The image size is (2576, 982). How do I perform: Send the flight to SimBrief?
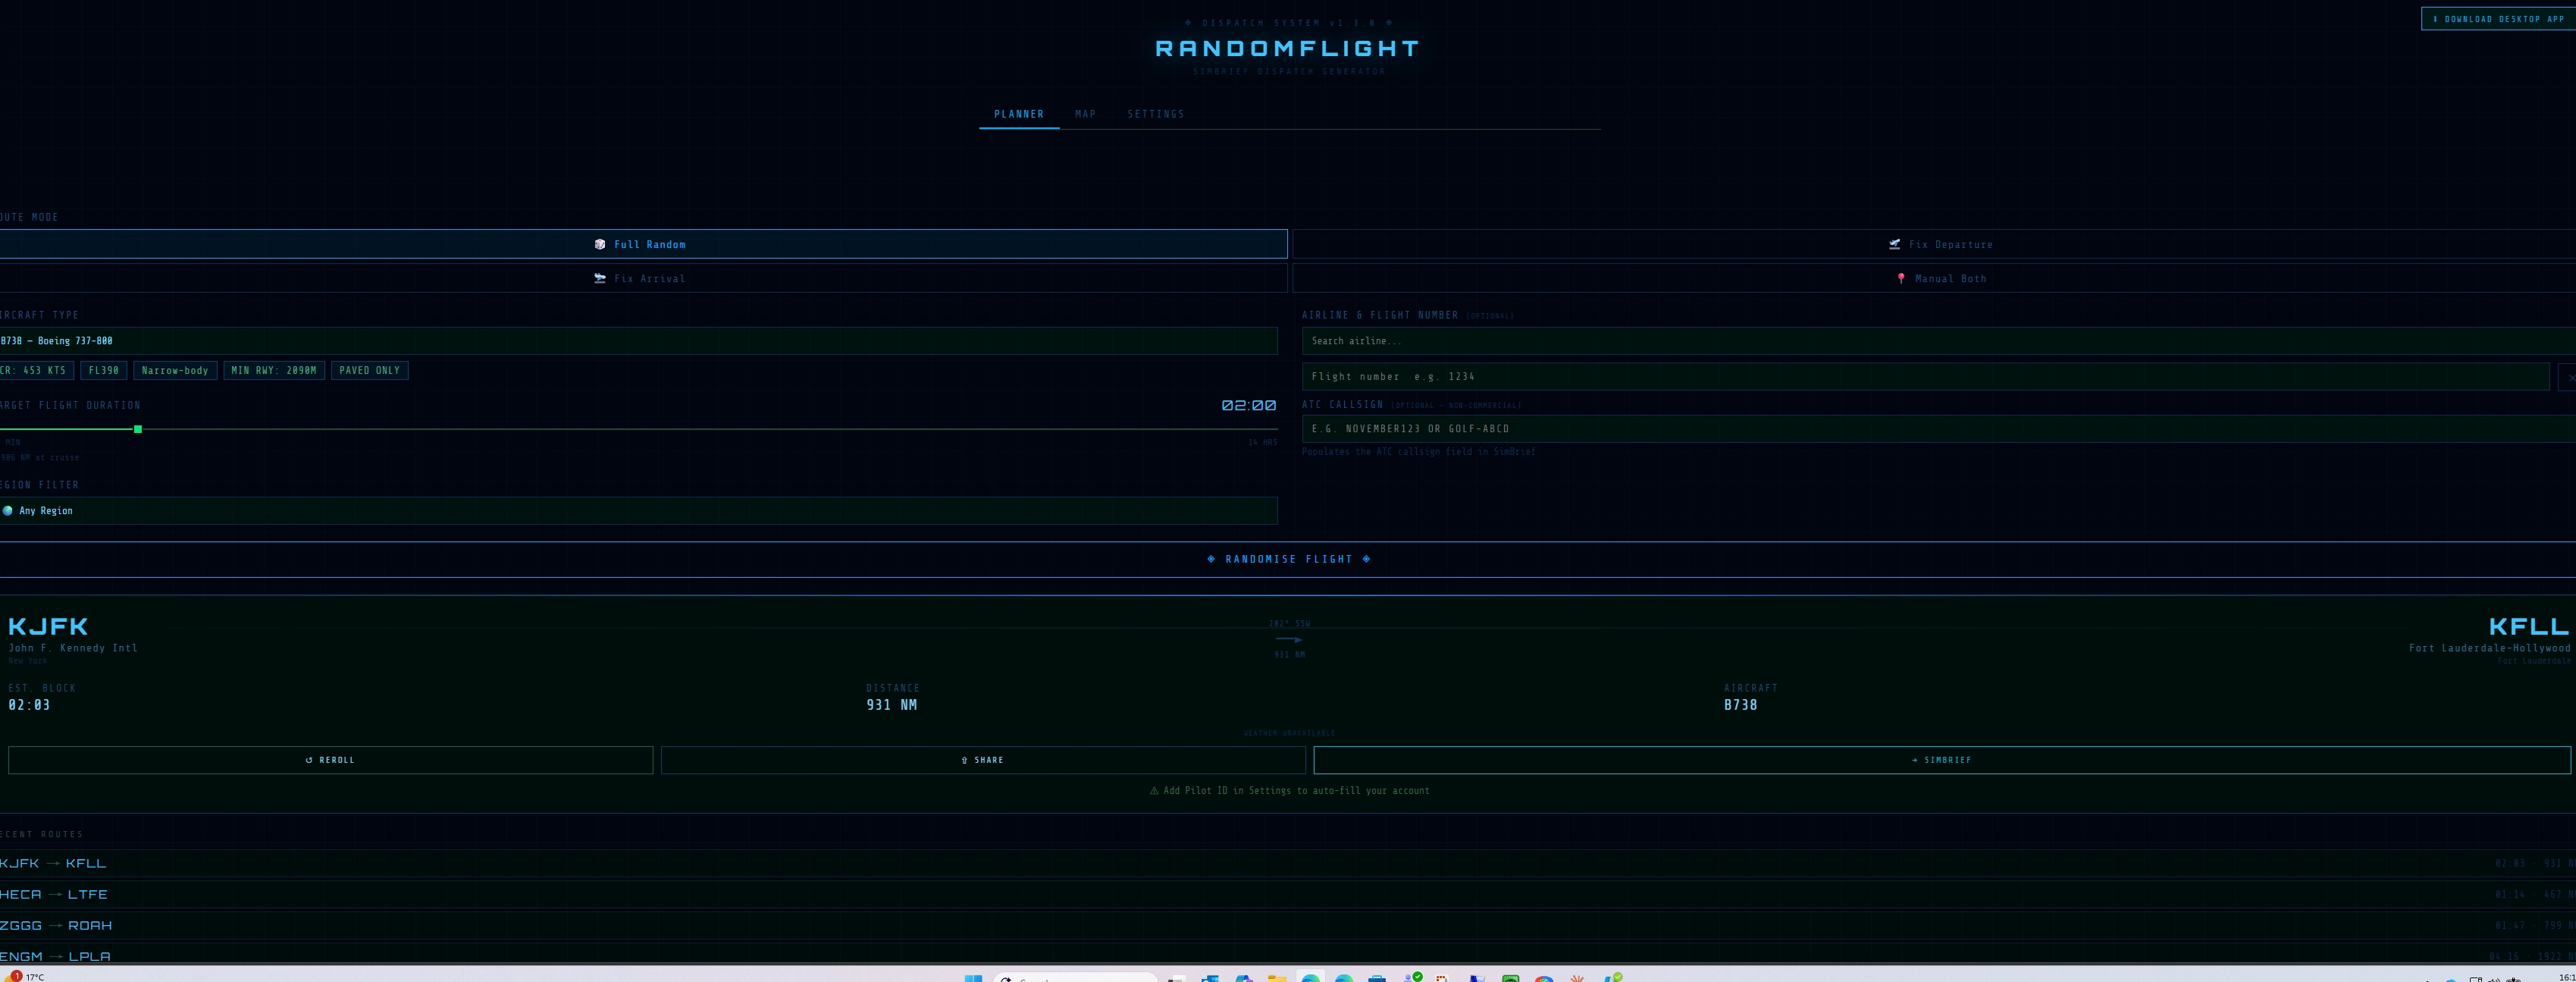[x=1942, y=760]
